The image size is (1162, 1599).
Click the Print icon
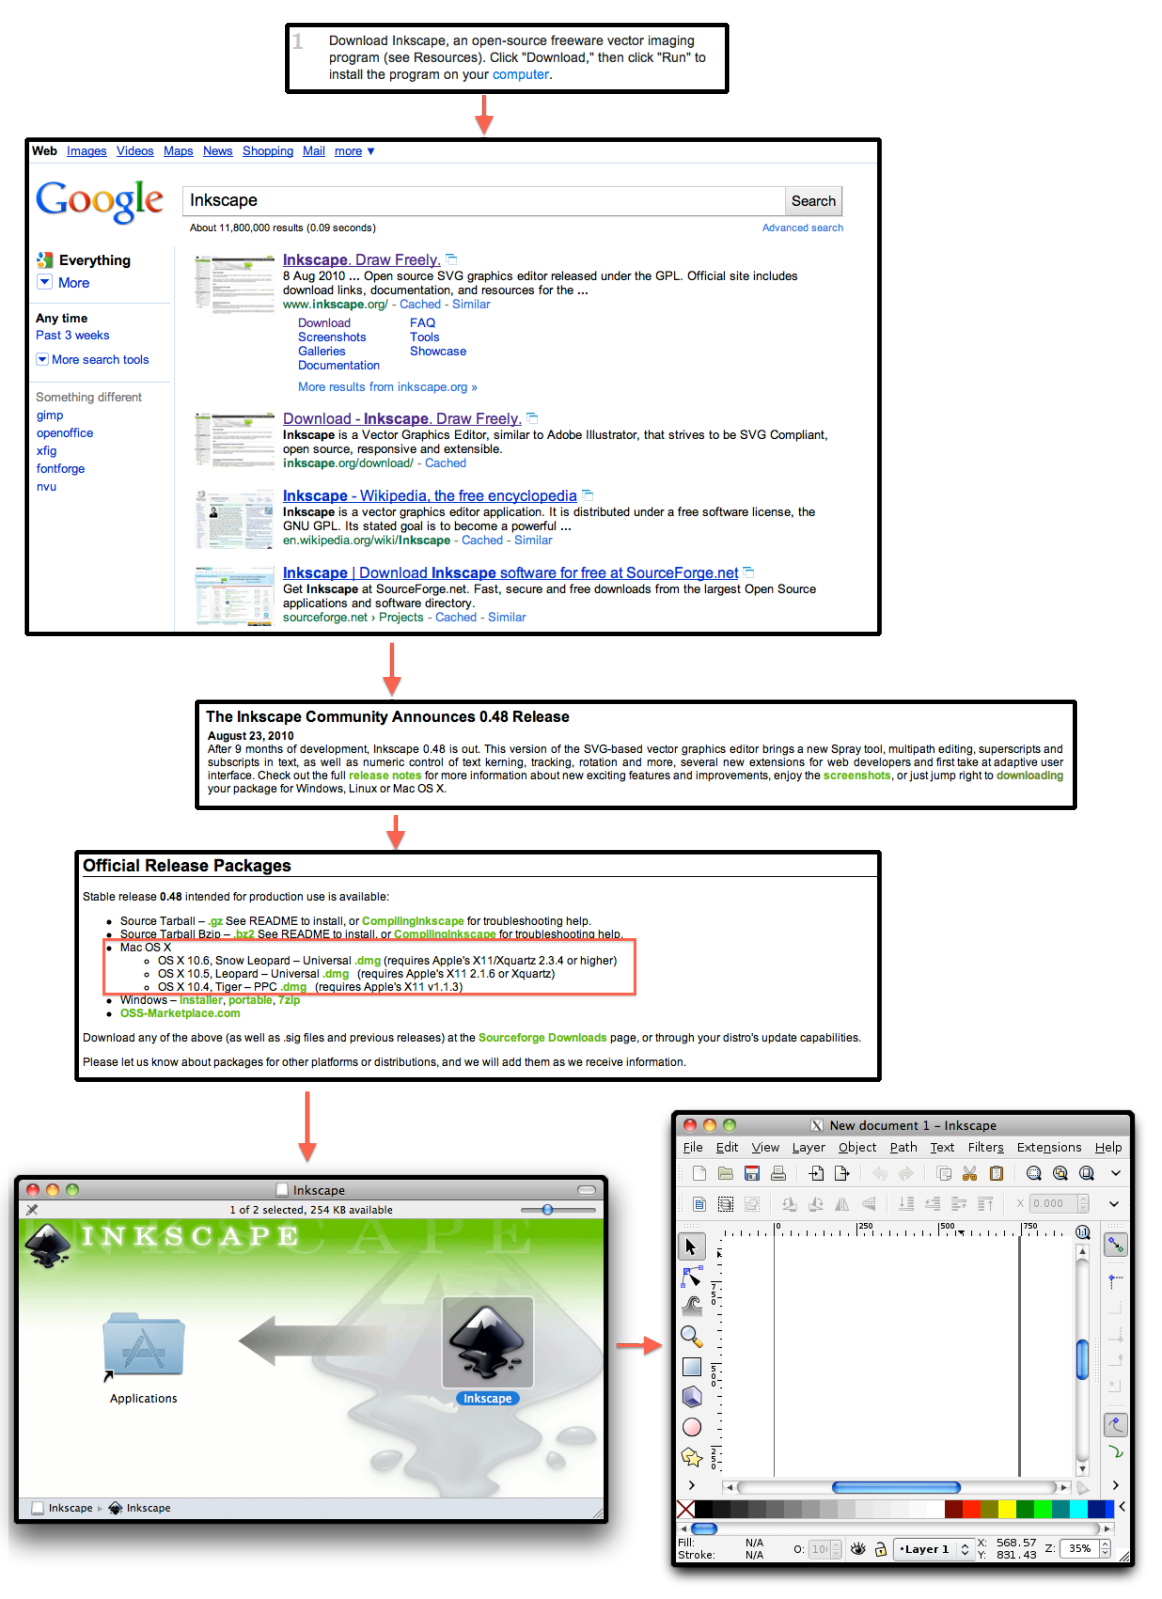[778, 1174]
